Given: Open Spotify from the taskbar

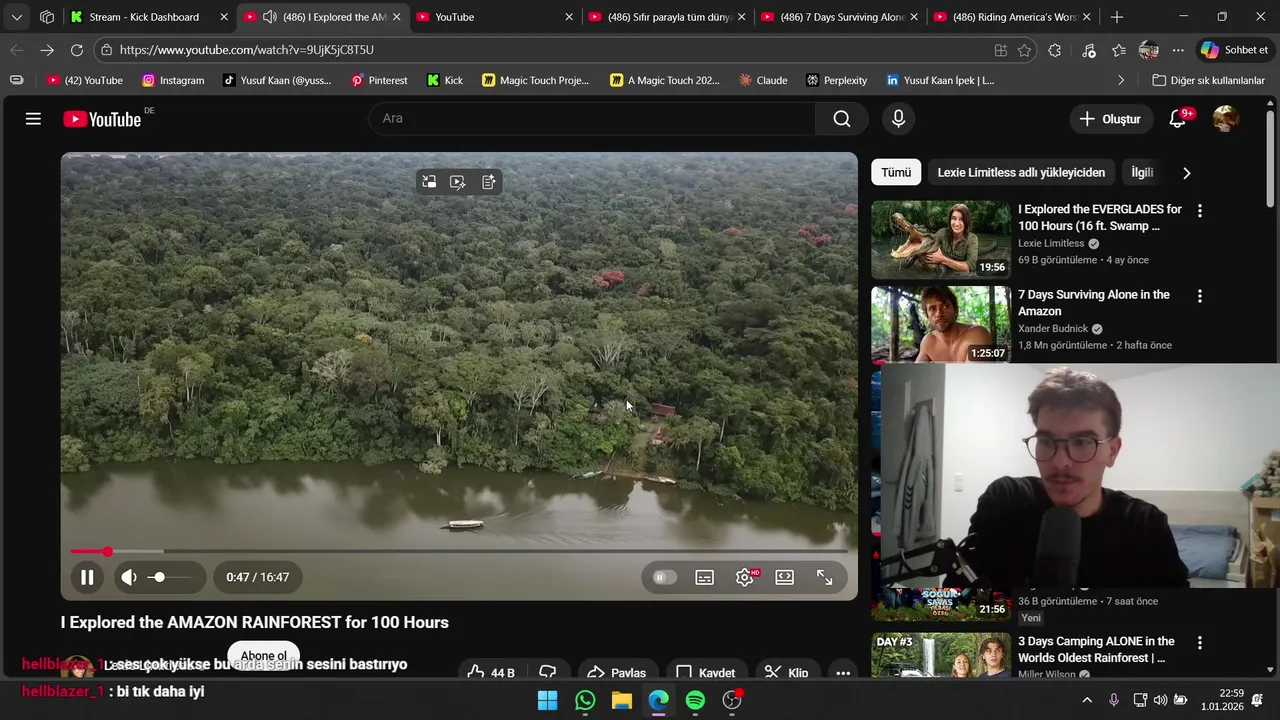Looking at the screenshot, I should pos(695,700).
